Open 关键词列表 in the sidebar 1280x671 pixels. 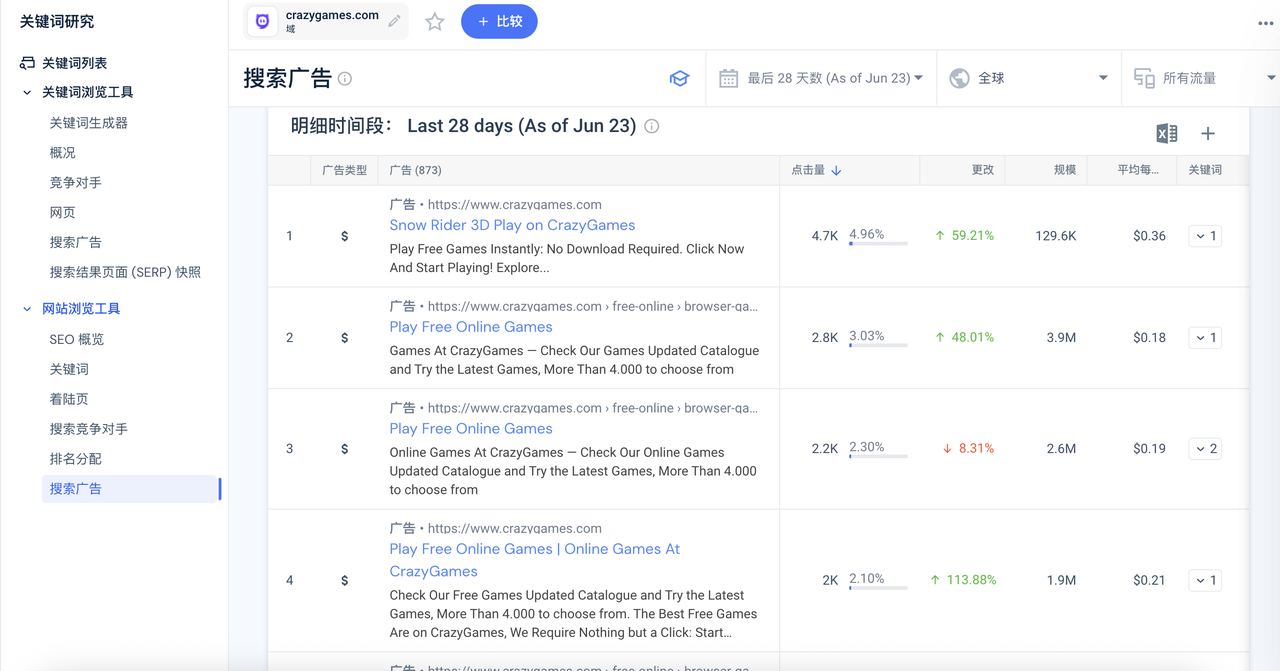[74, 63]
